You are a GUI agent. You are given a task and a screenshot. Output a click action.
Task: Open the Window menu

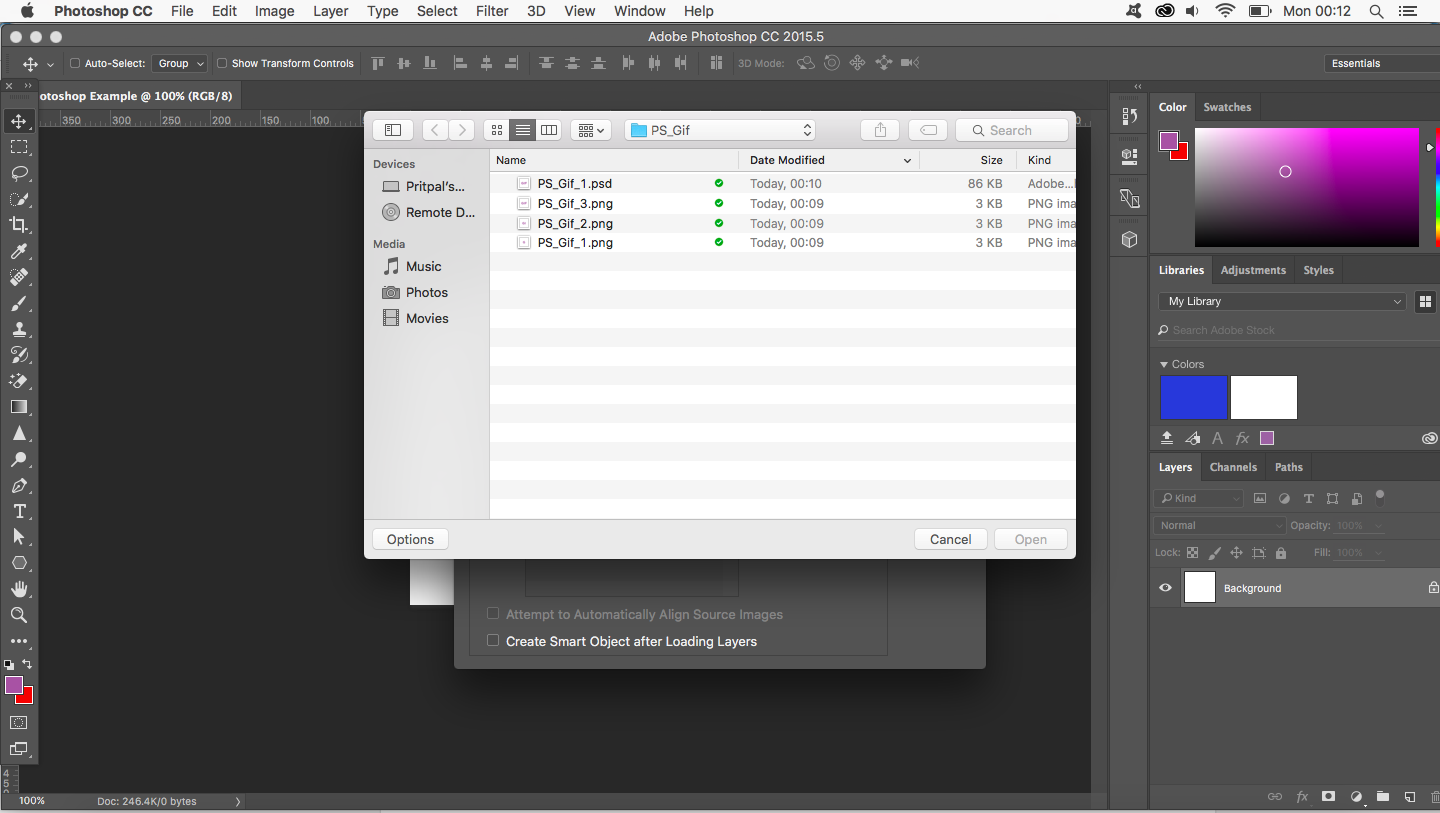[640, 11]
